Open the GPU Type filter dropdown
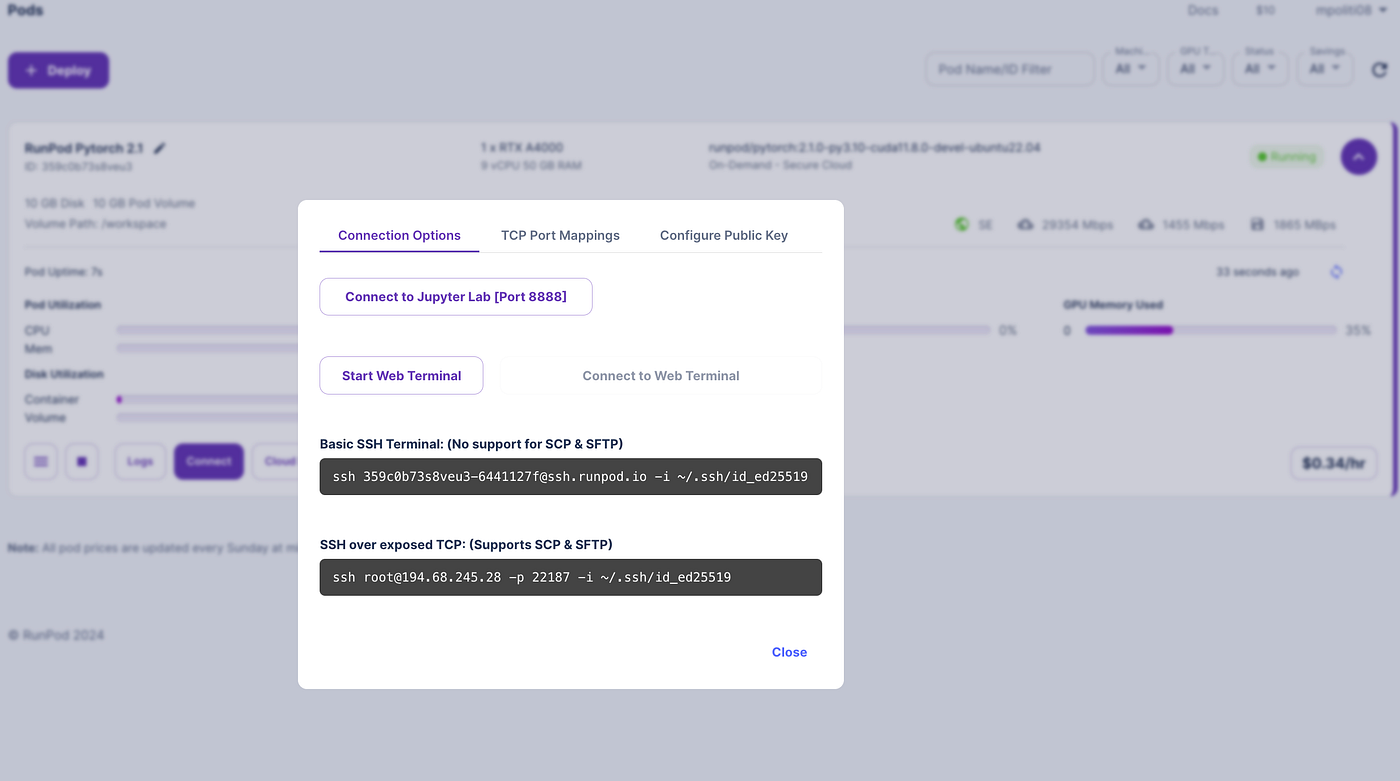The height and width of the screenshot is (781, 1400). coord(1195,69)
